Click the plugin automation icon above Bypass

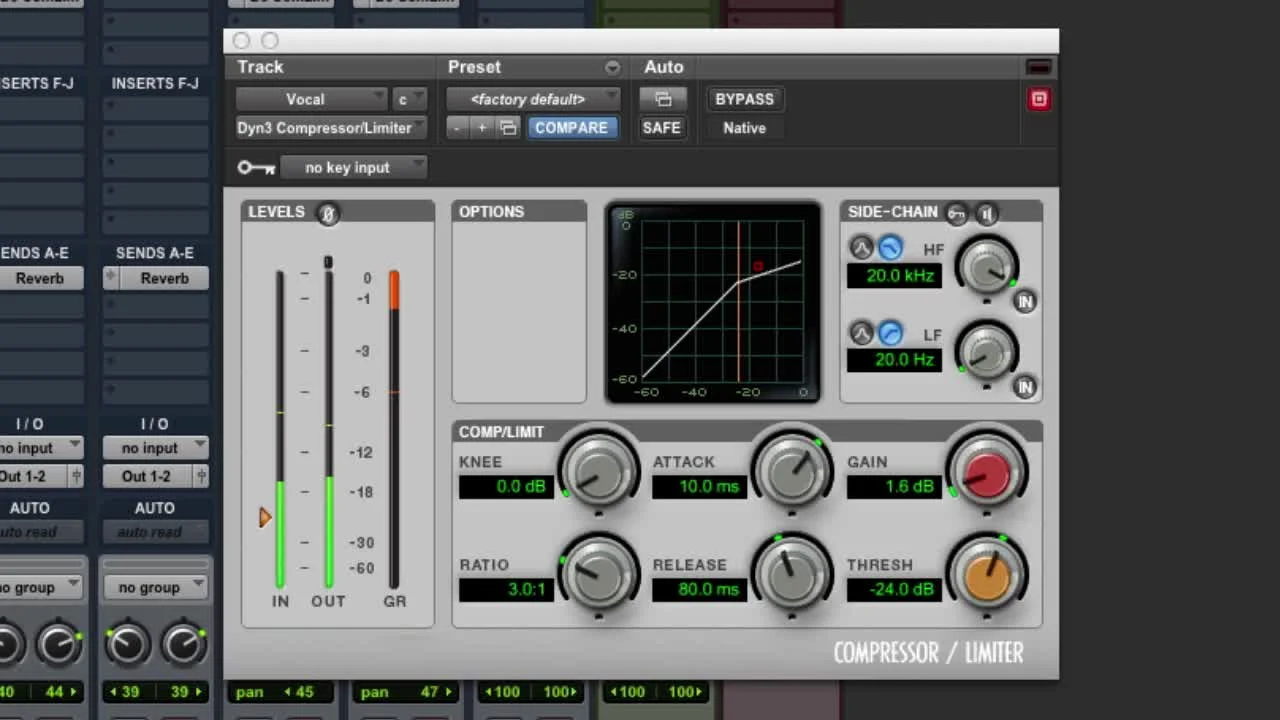pos(663,99)
